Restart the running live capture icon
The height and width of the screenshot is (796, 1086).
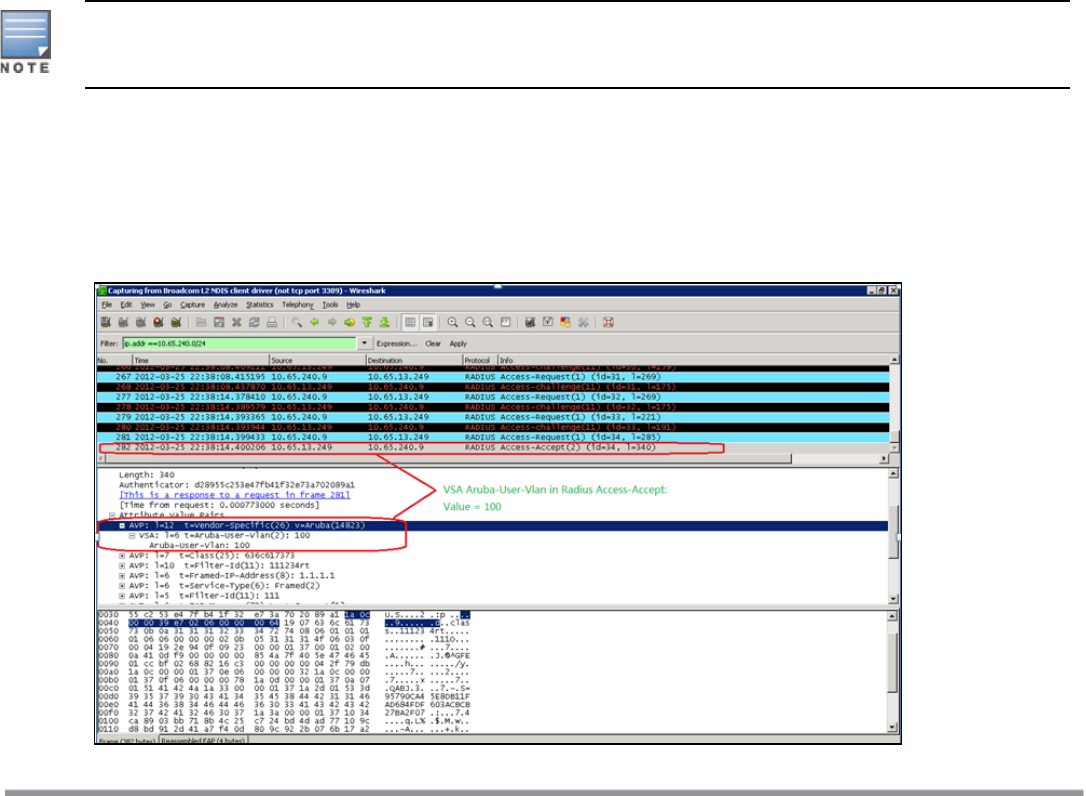(176, 322)
